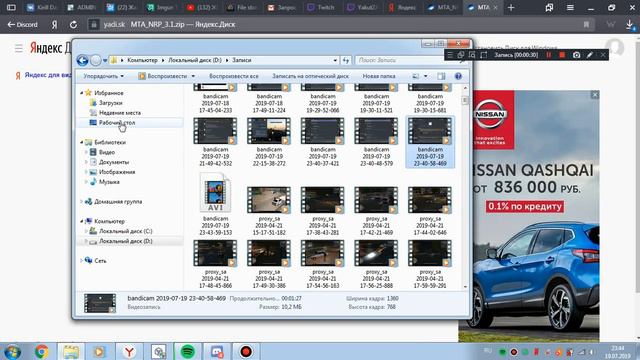Open the Bandicam recording bar menu icon
Viewport: 640px width, 360px height.
(450, 55)
